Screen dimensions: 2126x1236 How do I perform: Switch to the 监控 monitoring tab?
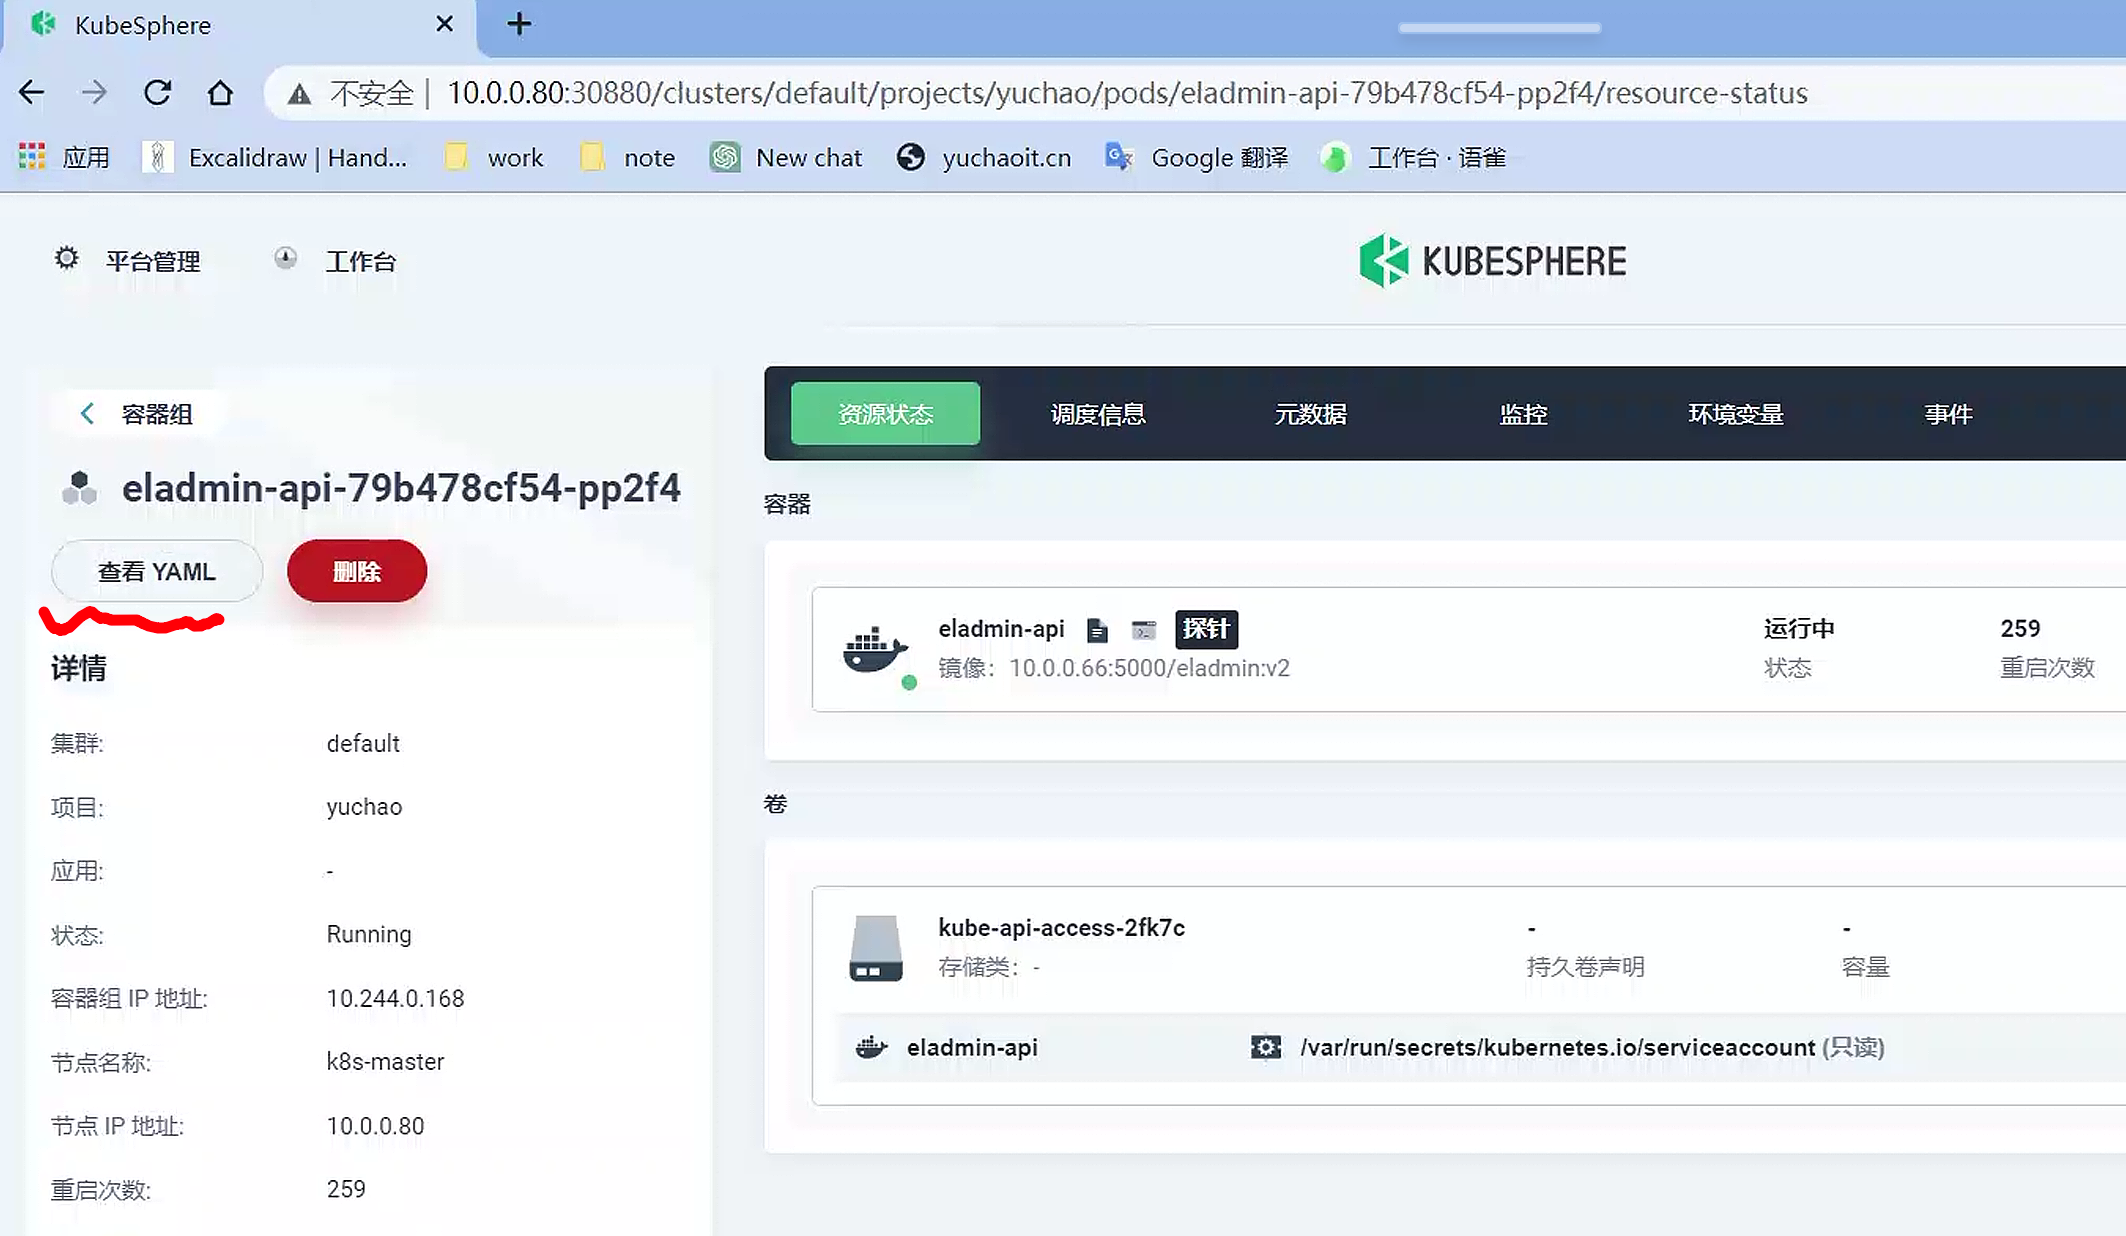pos(1522,414)
